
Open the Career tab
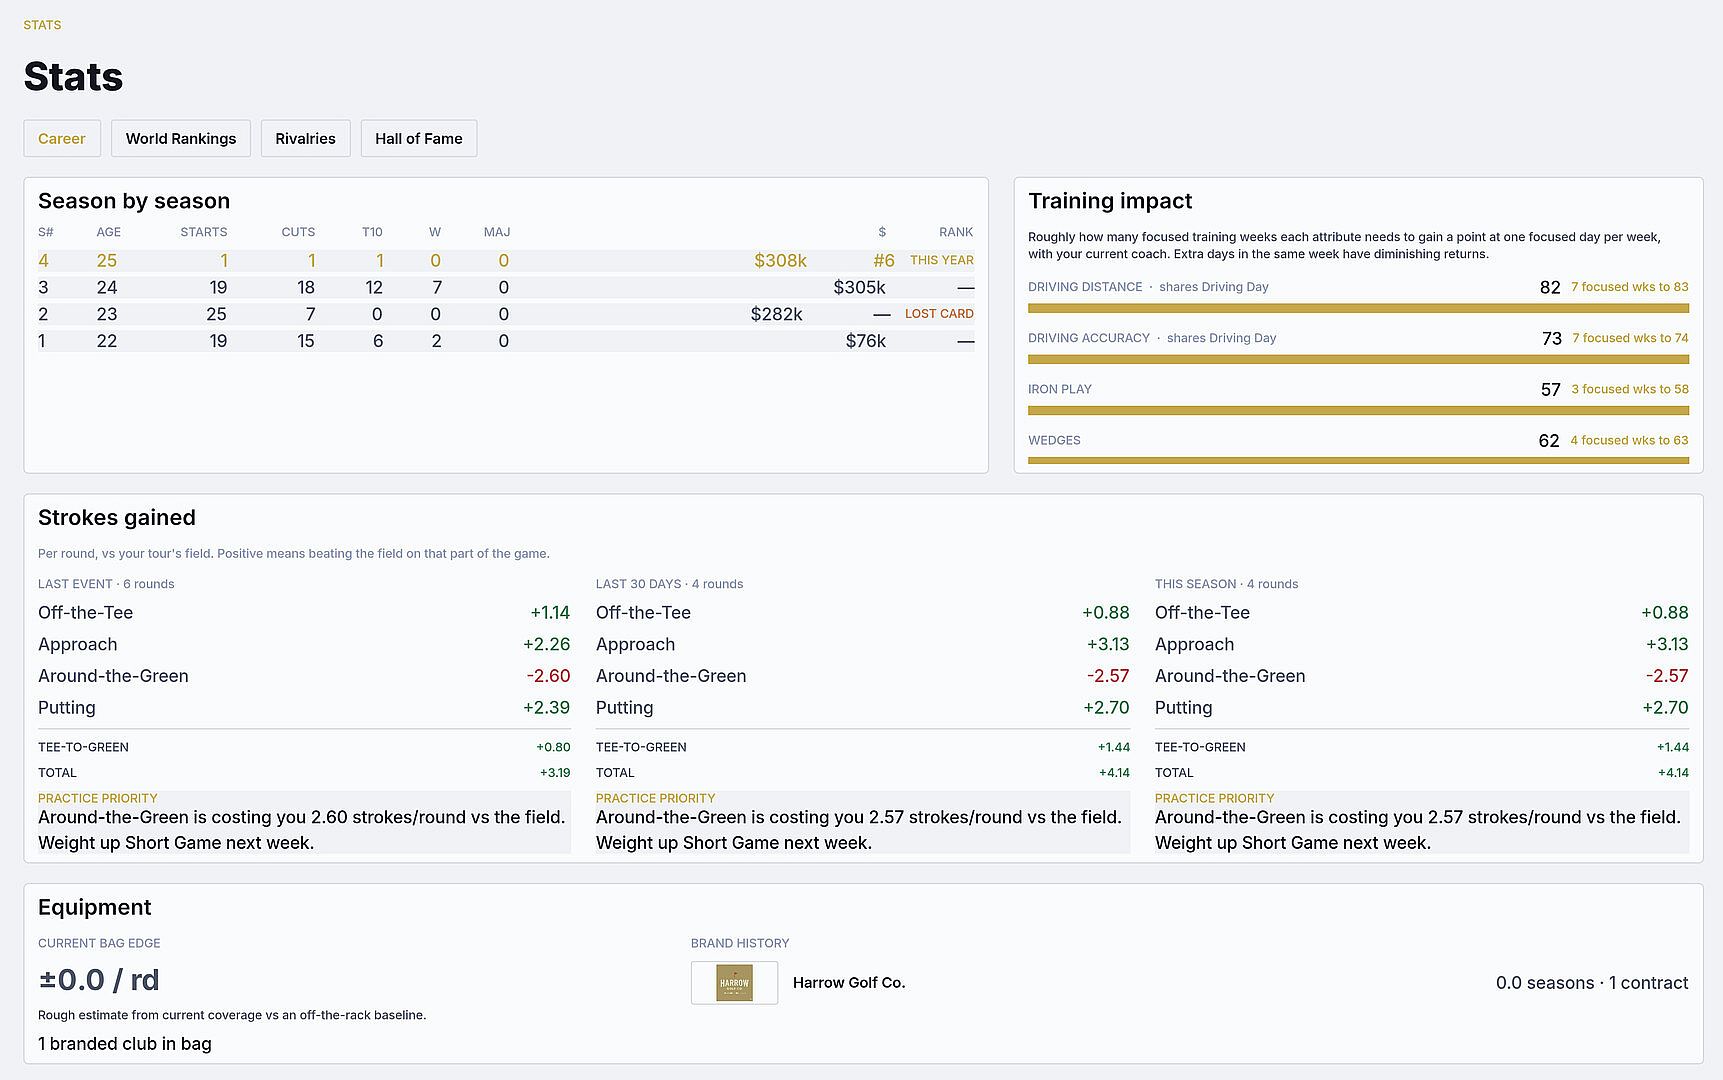62,138
